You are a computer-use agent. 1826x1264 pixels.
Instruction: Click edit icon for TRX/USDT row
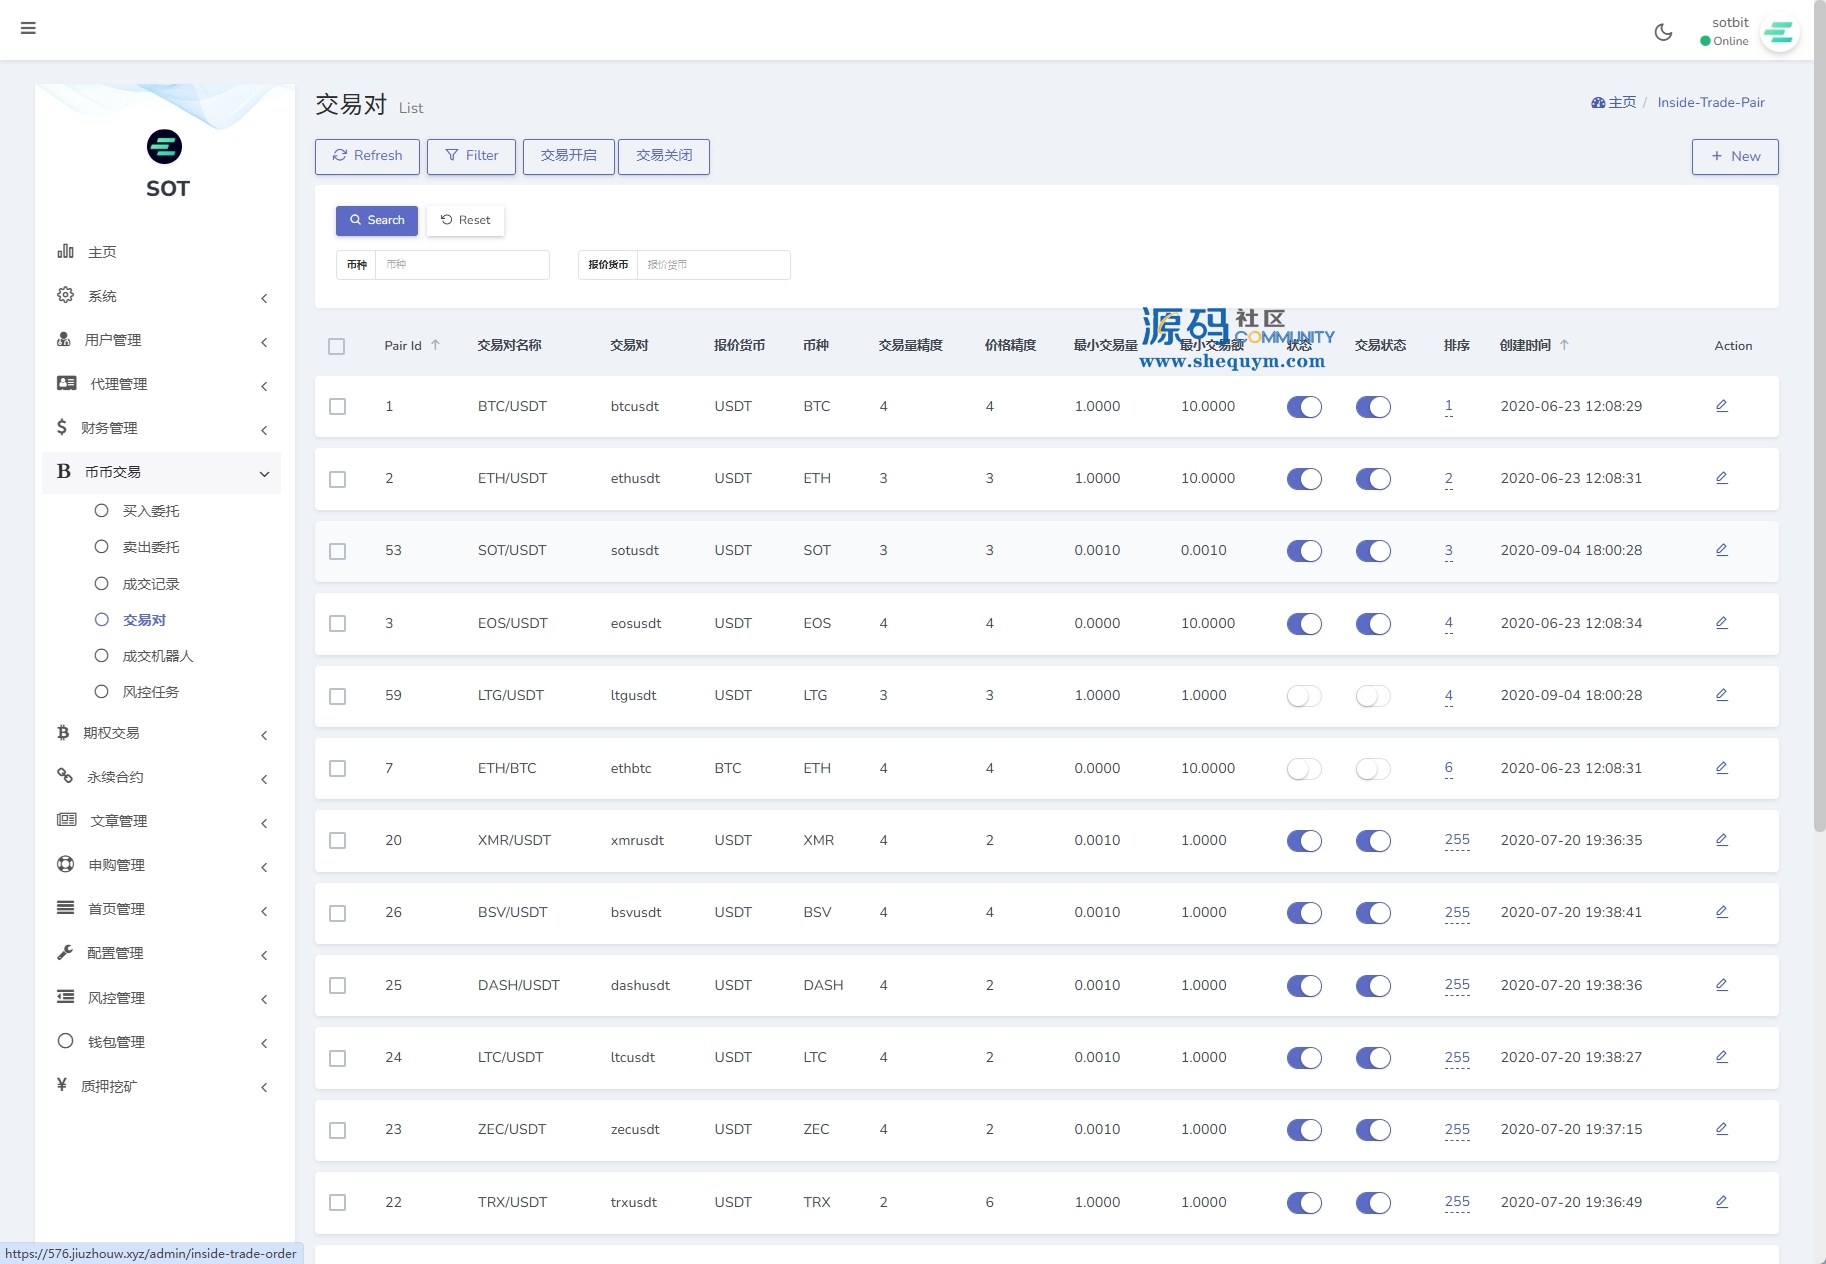click(x=1721, y=1202)
